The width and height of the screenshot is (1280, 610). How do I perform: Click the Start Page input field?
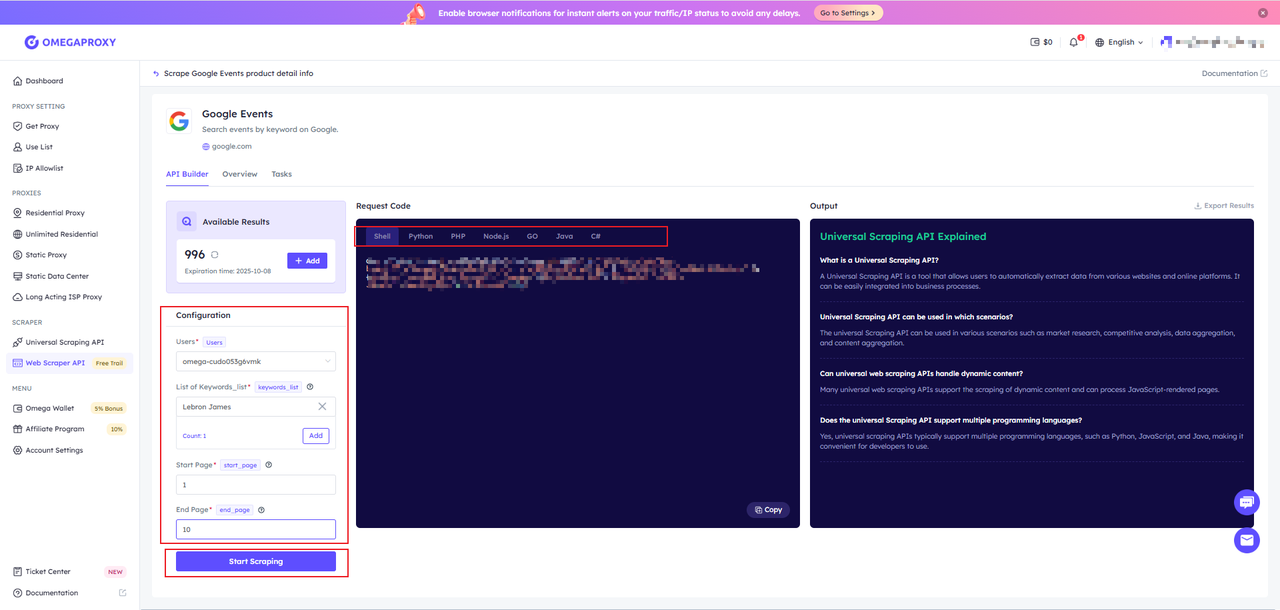click(256, 484)
